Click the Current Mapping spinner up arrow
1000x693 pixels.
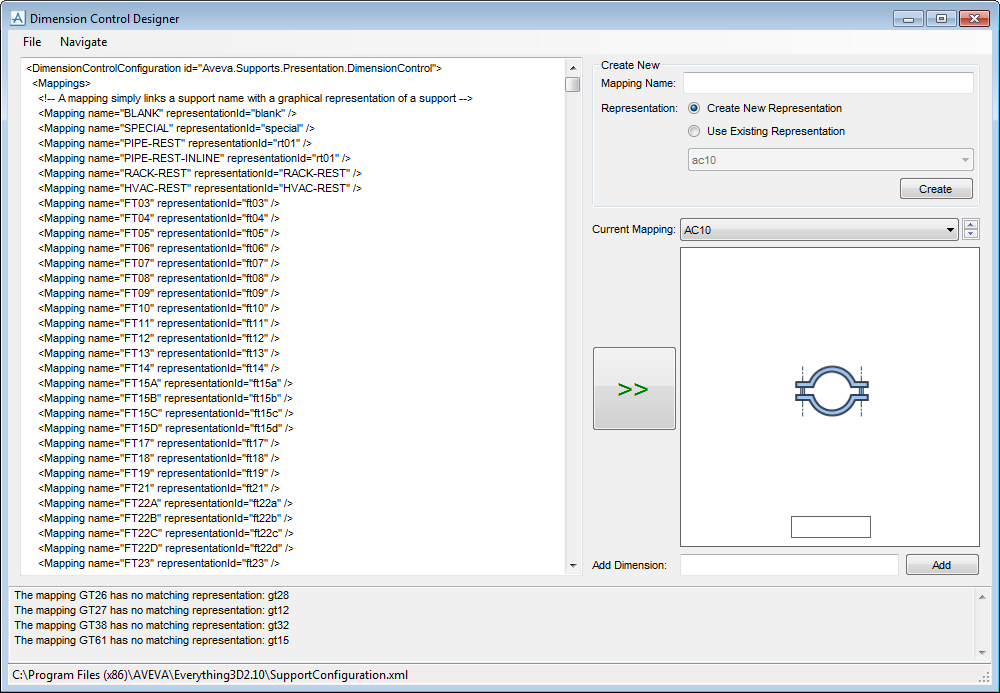click(x=970, y=225)
